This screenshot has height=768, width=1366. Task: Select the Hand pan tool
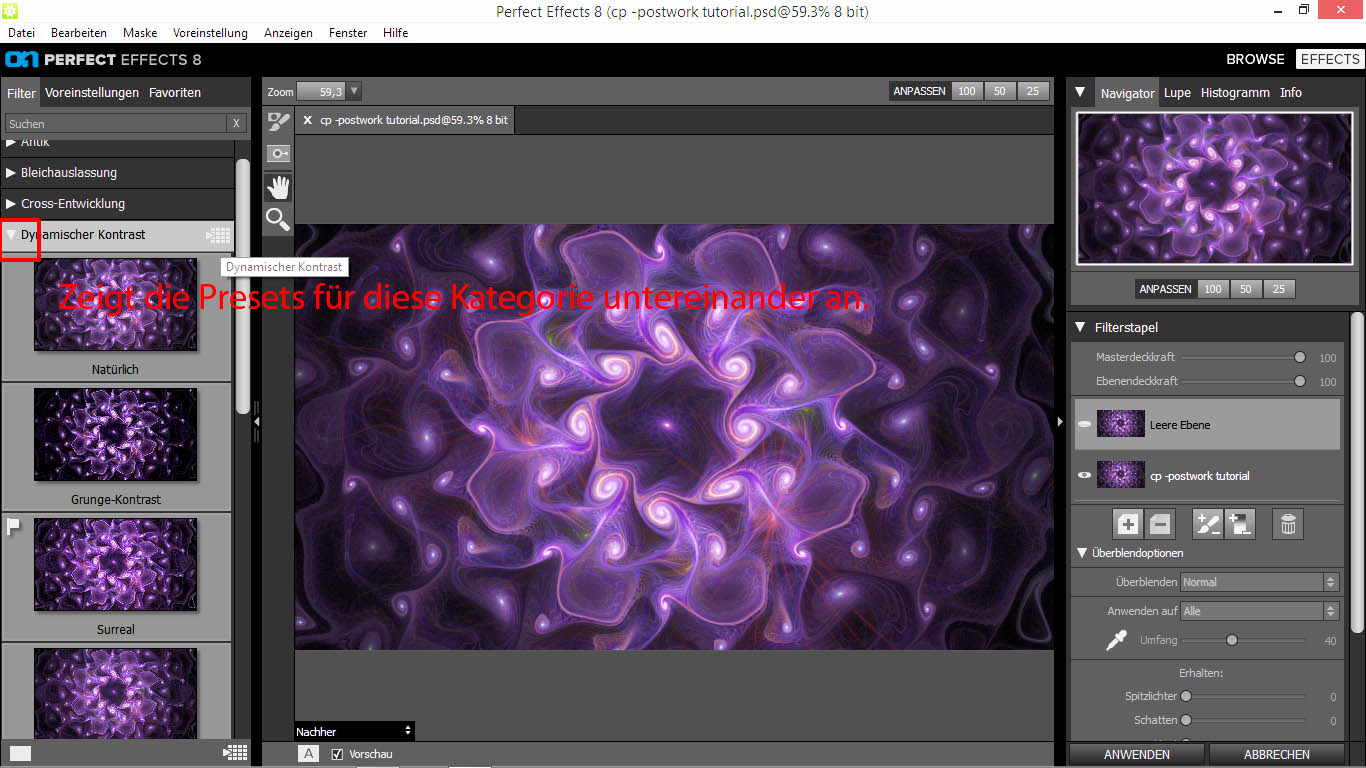pyautogui.click(x=278, y=187)
